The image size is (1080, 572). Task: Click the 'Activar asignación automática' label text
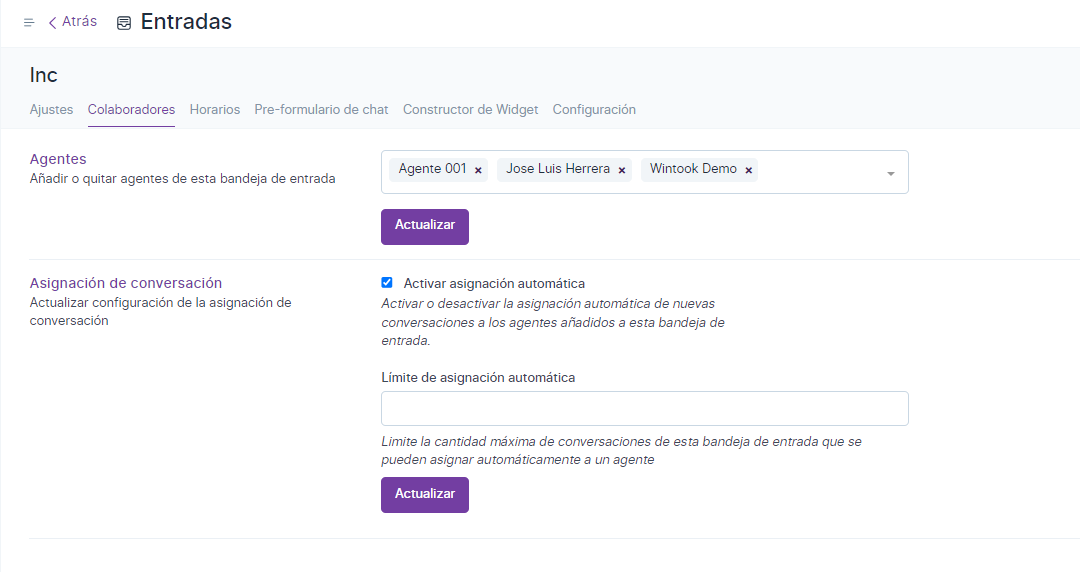(x=494, y=284)
